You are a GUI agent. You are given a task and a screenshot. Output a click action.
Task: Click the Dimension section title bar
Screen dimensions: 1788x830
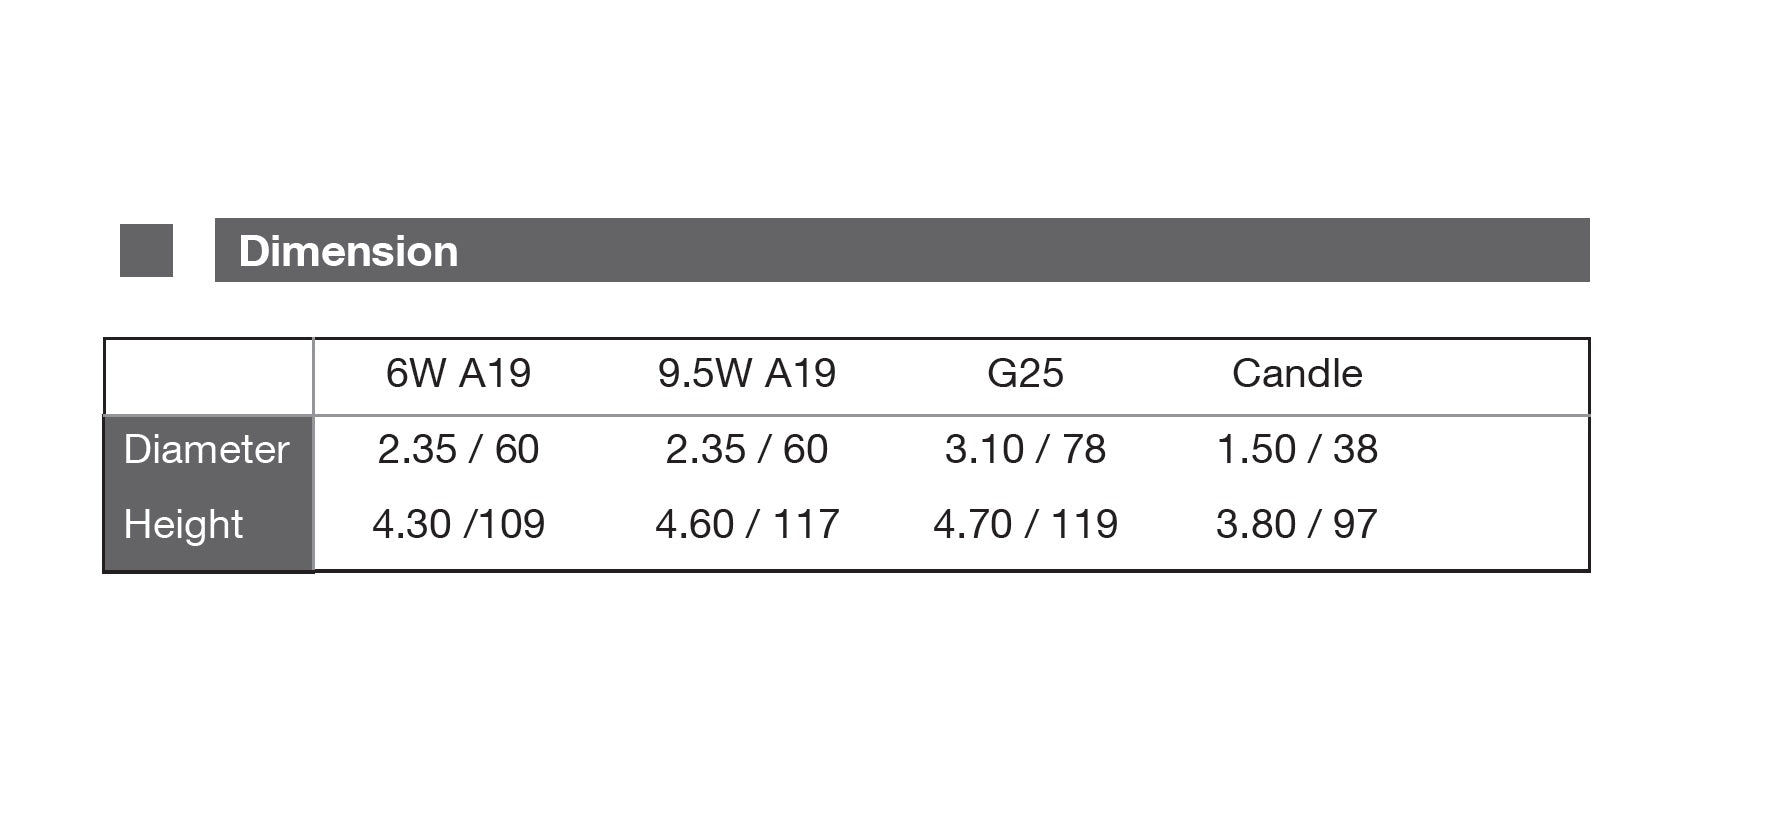click(x=900, y=250)
